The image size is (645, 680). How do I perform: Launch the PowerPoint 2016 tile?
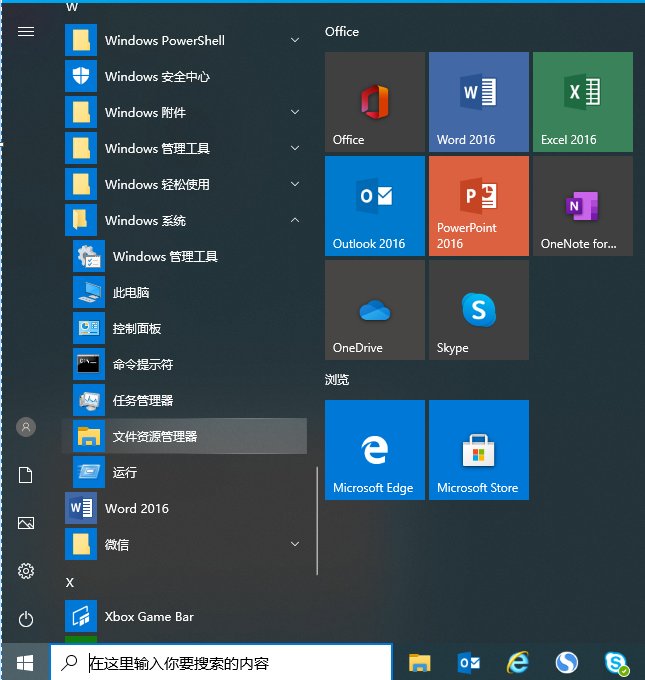tap(478, 205)
